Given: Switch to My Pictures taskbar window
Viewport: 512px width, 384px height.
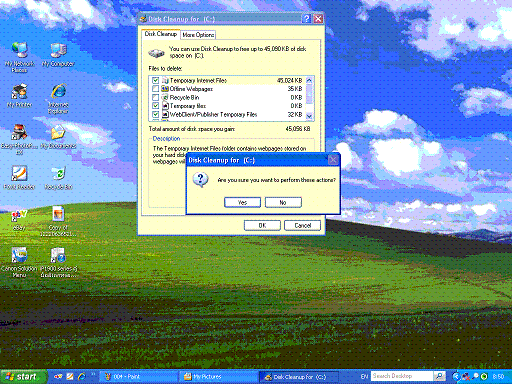Looking at the screenshot, I should click(x=218, y=377).
